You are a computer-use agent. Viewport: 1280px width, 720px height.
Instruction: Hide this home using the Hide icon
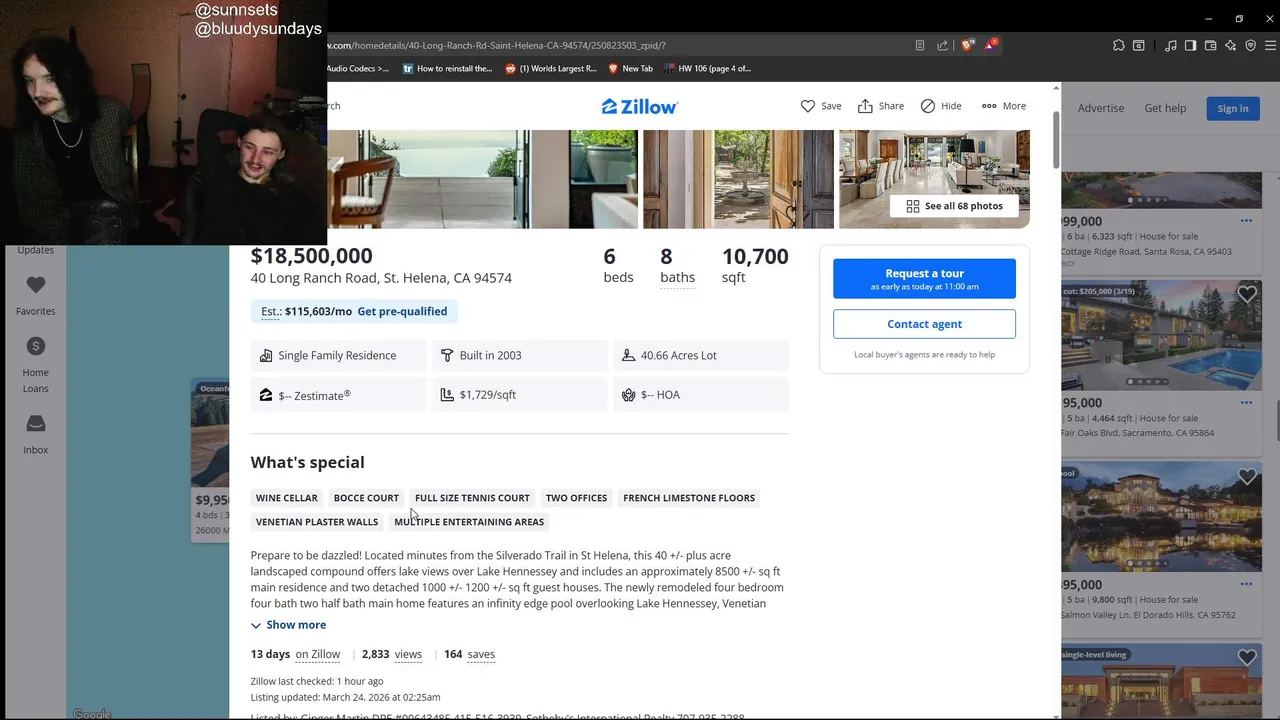coord(941,106)
